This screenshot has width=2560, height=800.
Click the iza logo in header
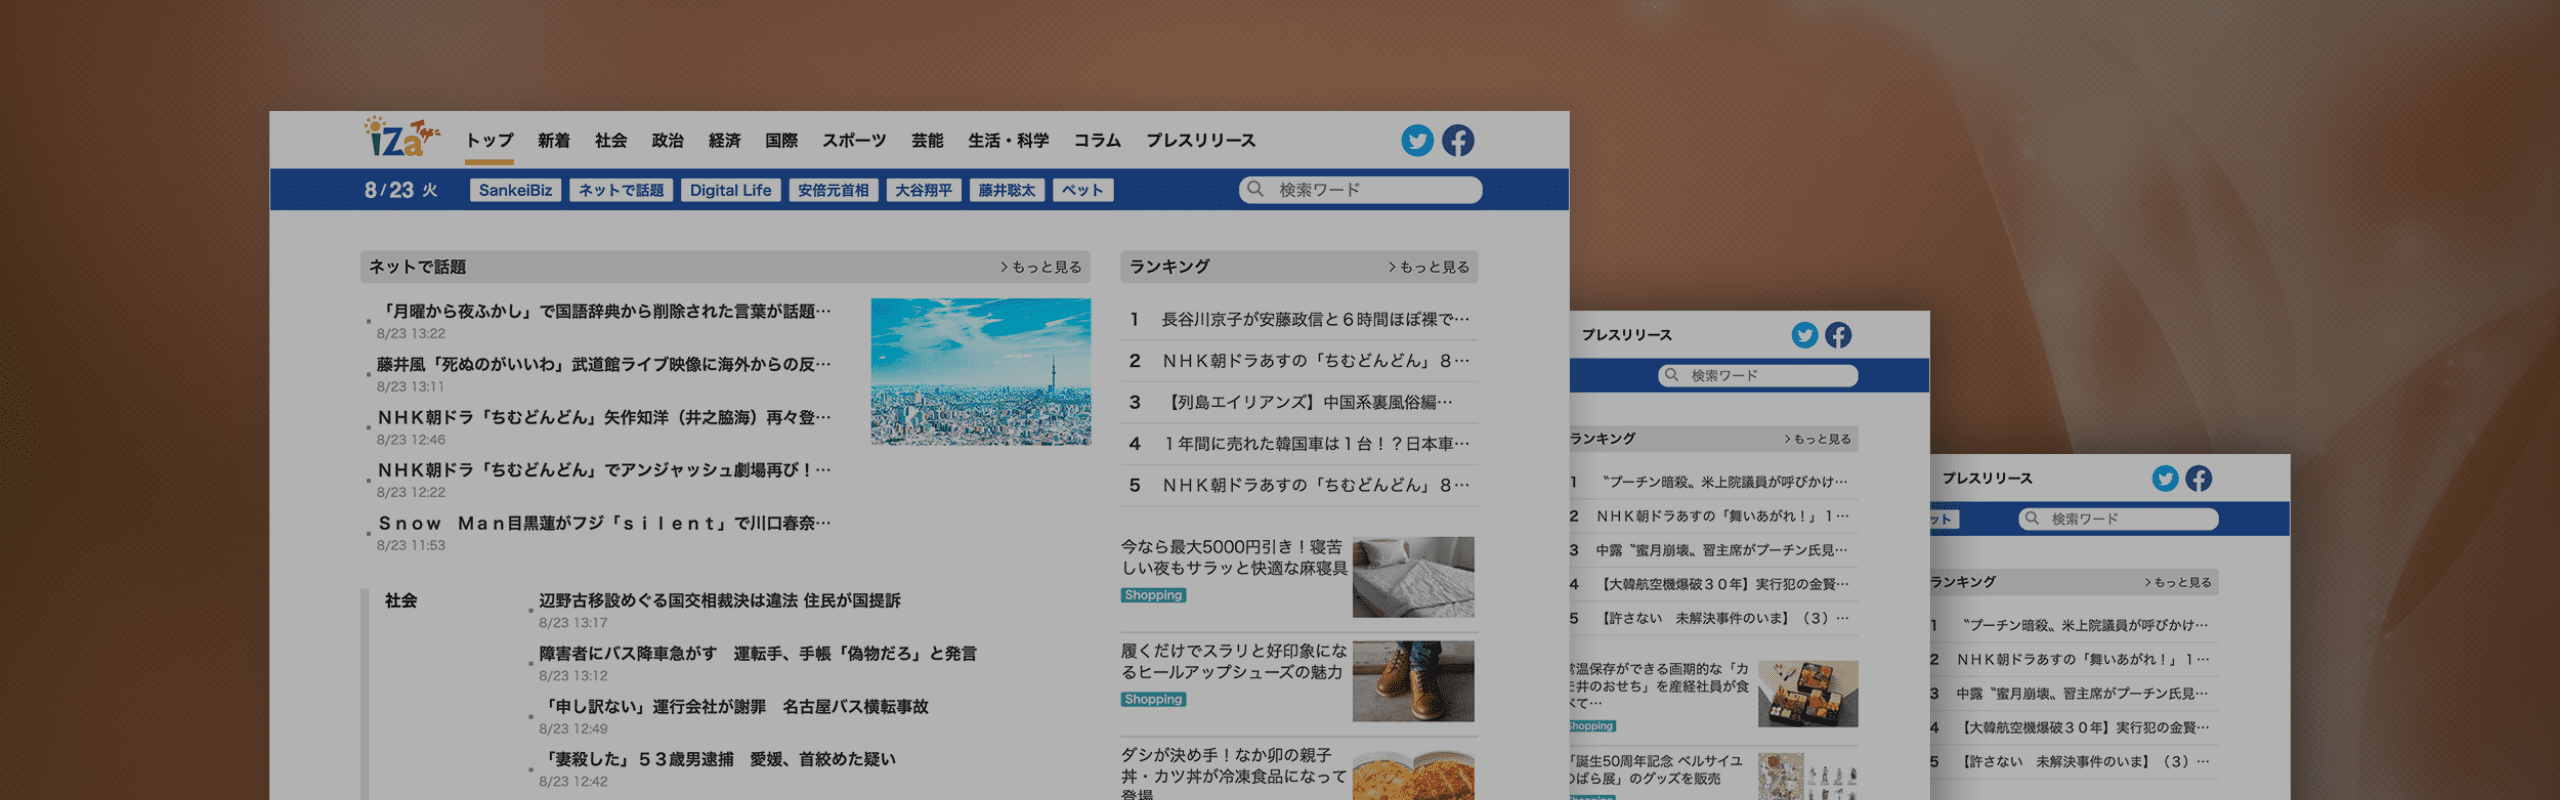tap(400, 138)
